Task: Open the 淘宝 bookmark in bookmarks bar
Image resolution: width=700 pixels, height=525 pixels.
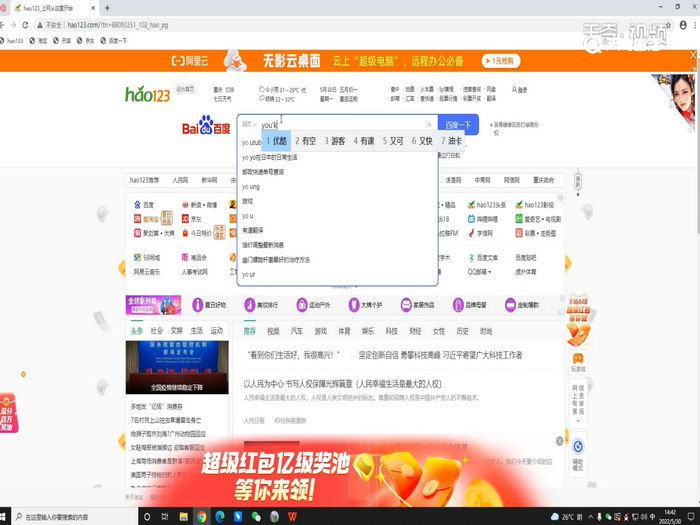Action: 38,41
